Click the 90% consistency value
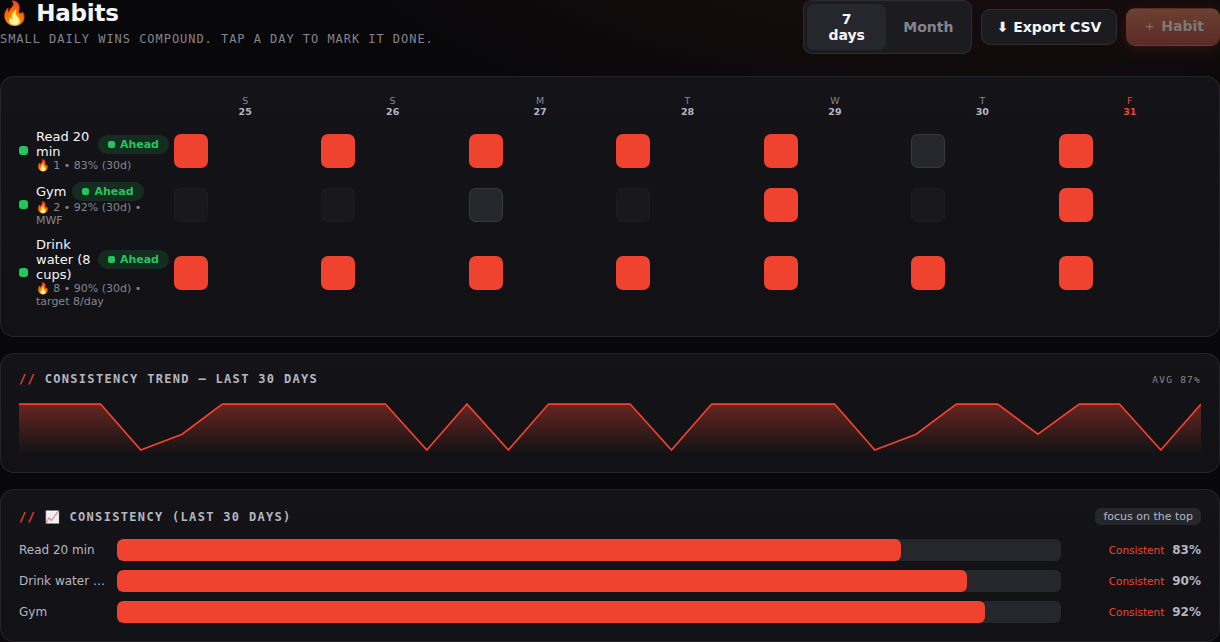 coord(1187,581)
